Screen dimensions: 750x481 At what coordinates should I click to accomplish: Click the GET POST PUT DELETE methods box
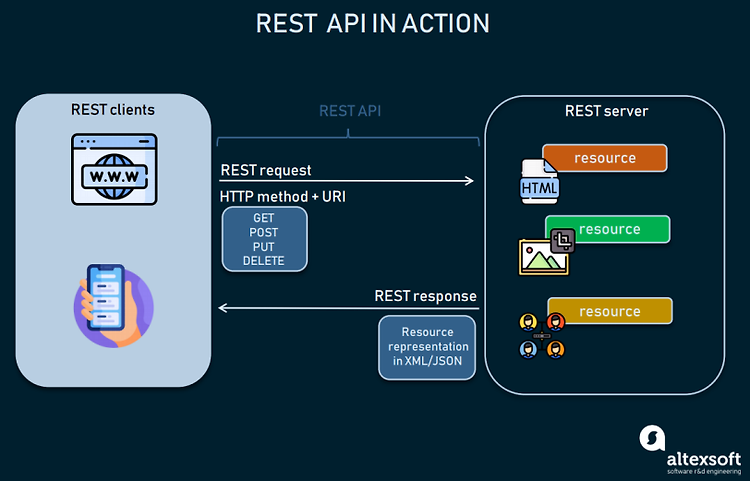pyautogui.click(x=265, y=239)
